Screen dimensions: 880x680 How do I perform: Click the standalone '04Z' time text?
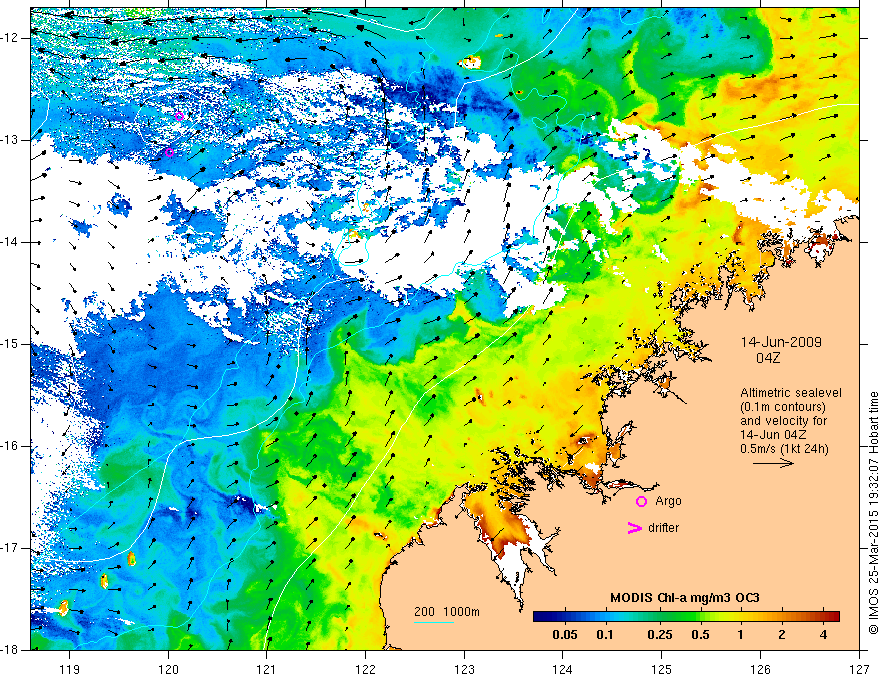click(768, 358)
